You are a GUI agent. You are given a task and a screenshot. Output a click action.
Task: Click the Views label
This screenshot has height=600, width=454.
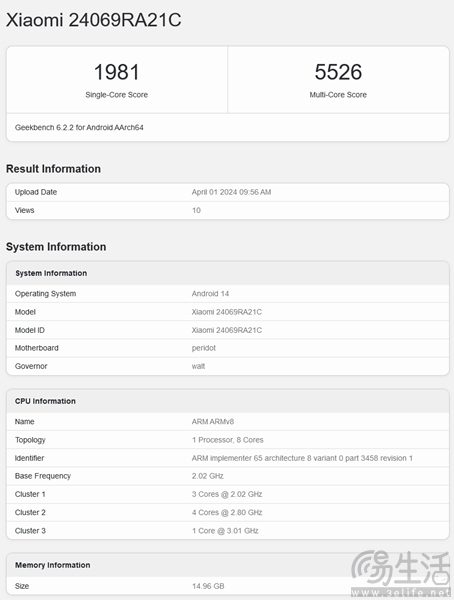click(x=24, y=210)
